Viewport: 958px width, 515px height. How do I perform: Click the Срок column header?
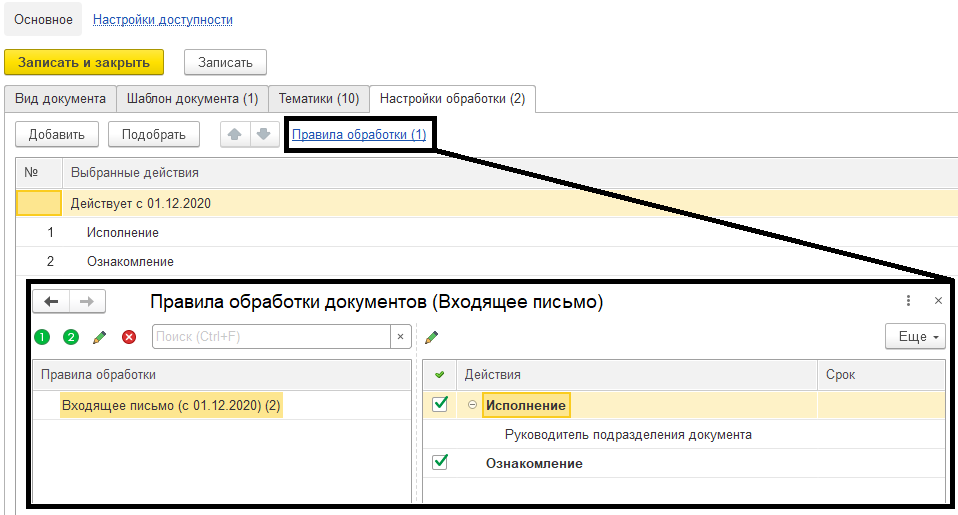click(881, 374)
